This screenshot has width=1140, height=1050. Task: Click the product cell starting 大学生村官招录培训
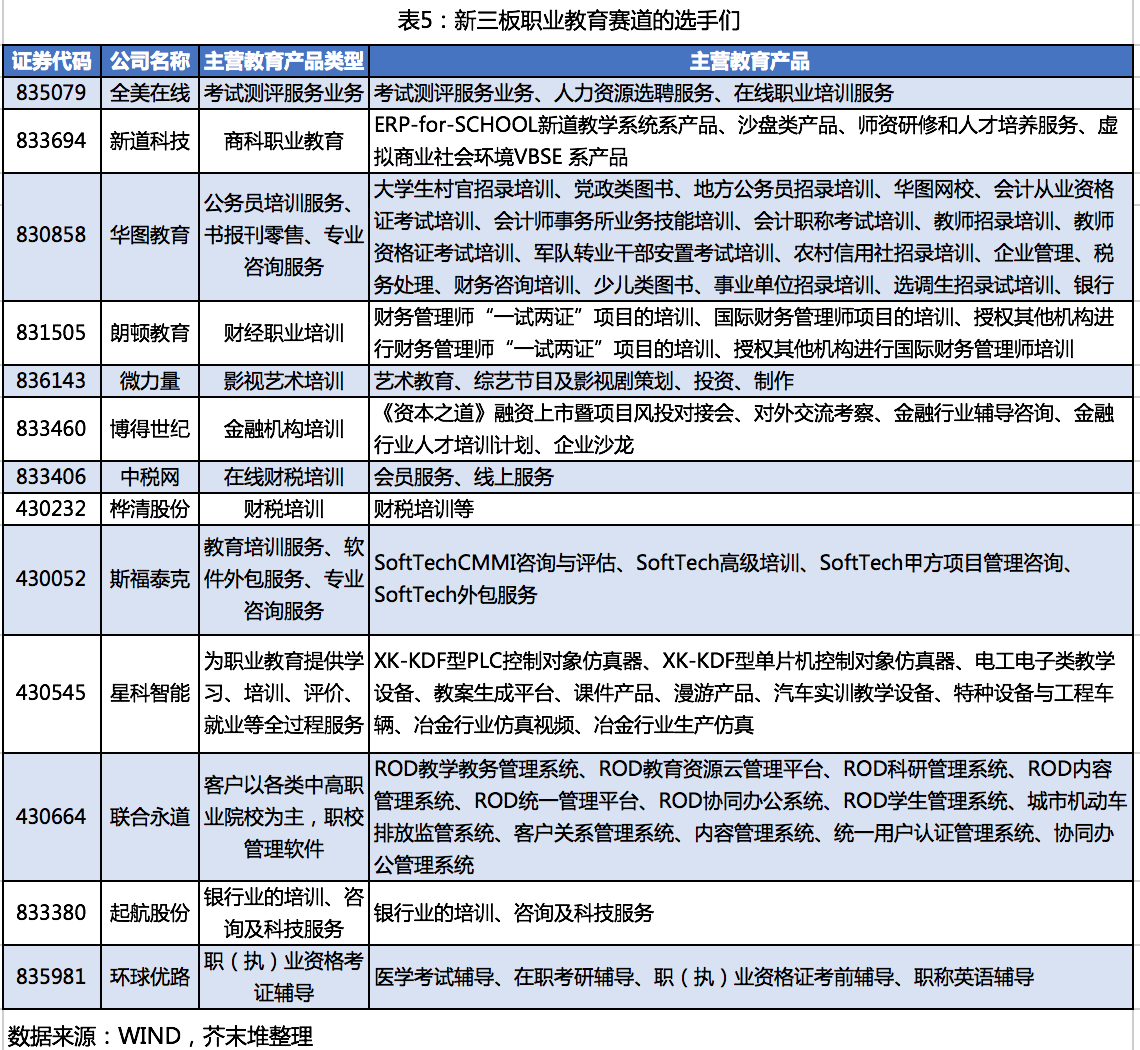(751, 236)
